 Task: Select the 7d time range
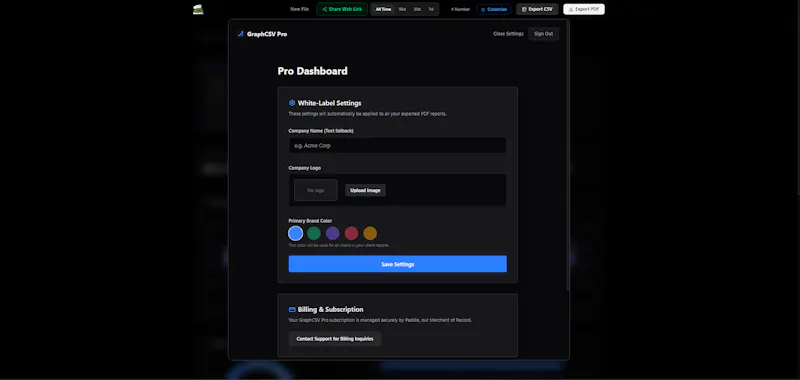click(x=431, y=9)
